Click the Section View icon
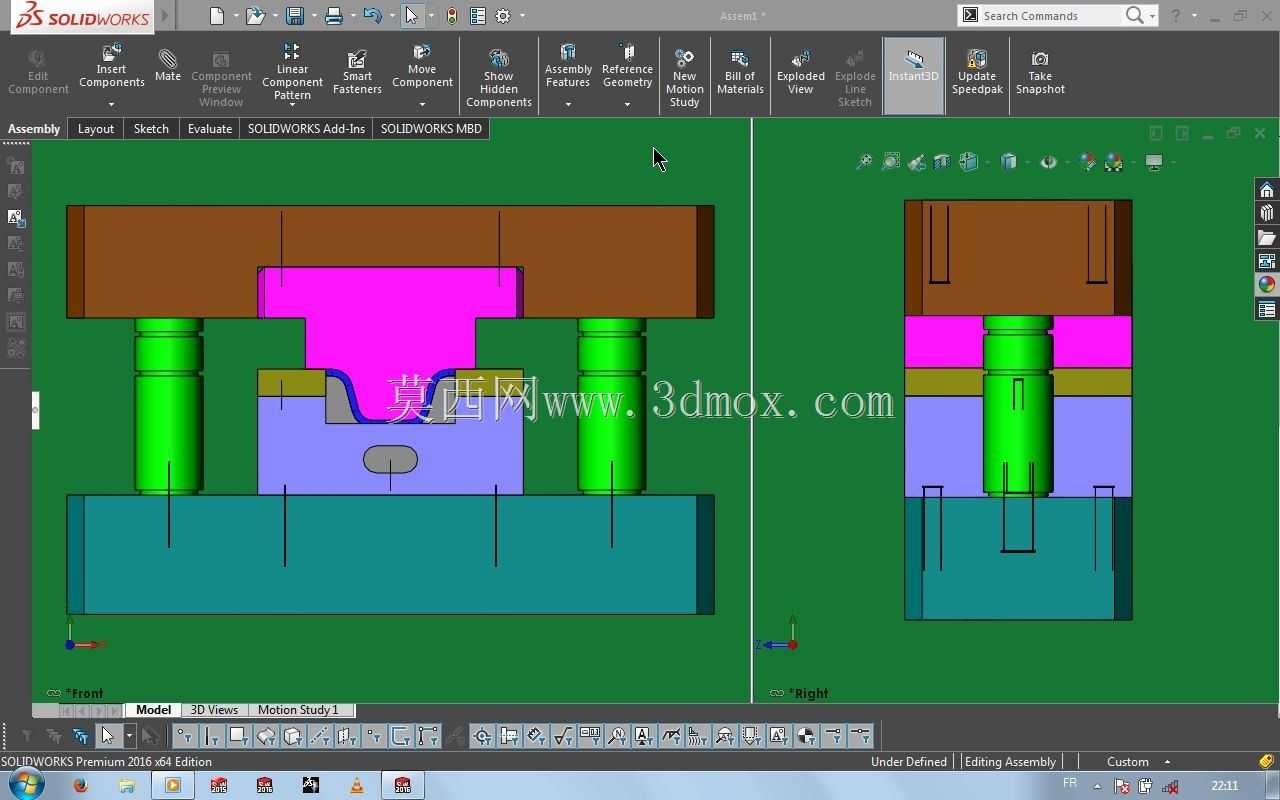Screen dimensions: 1280x800 coord(942,162)
